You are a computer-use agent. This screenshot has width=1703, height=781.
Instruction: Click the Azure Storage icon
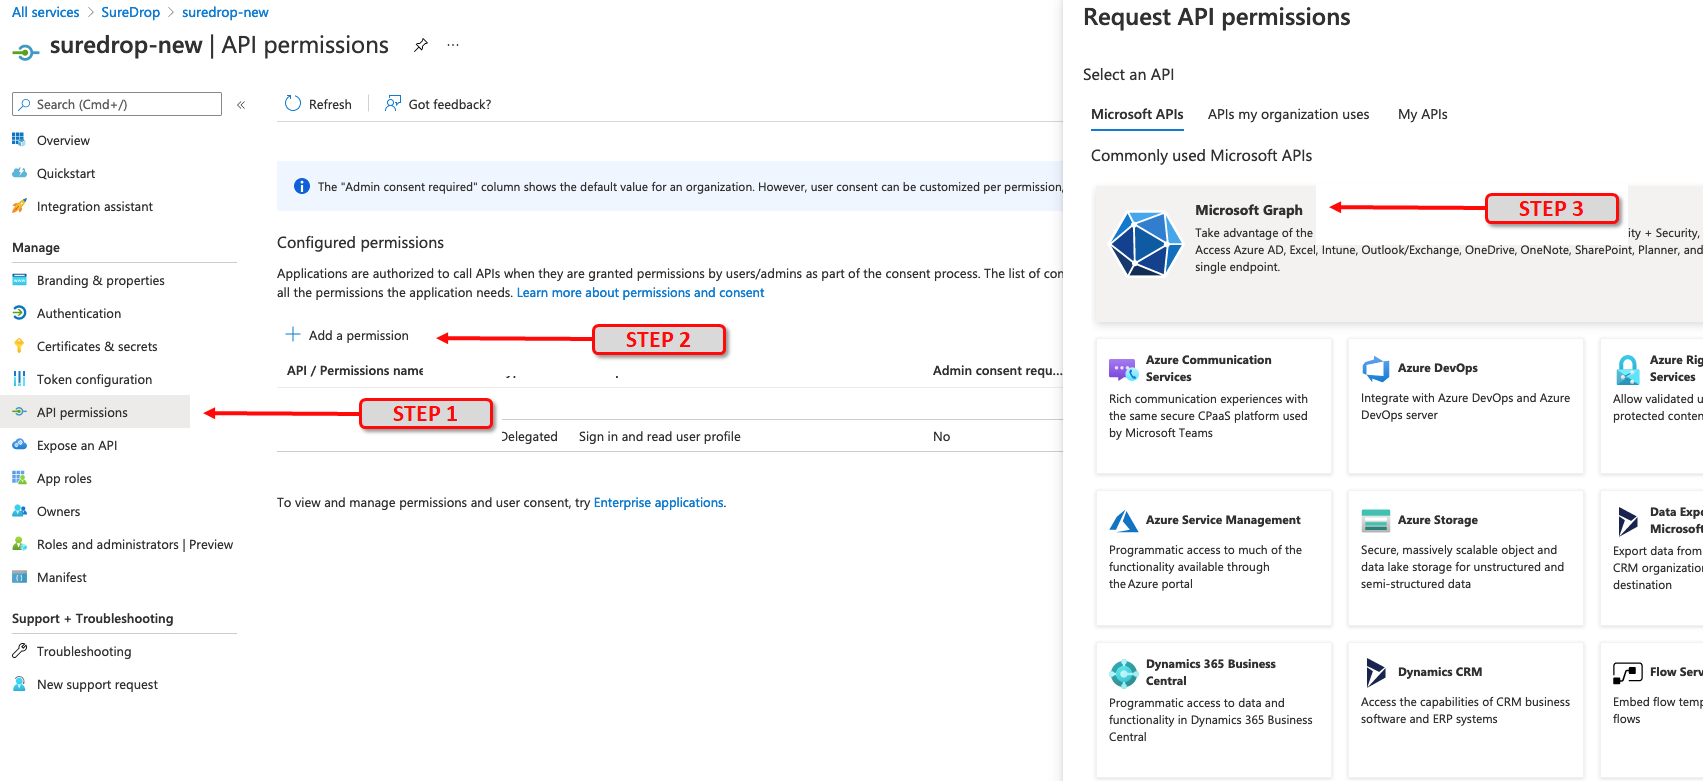click(x=1376, y=521)
